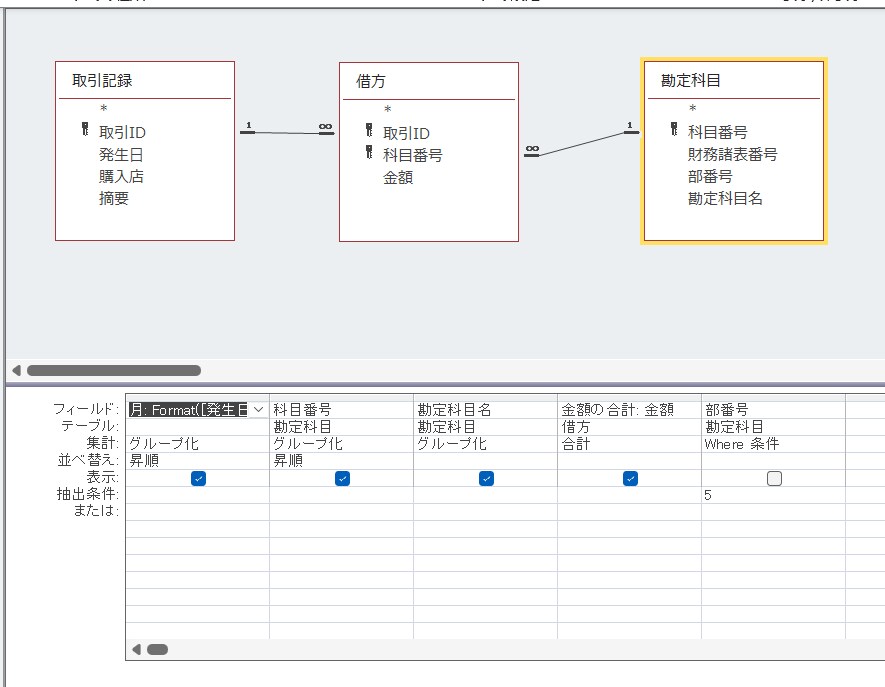The image size is (885, 687).
Task: Select join line between 取引記録 and 借方
Action: pyautogui.click(x=287, y=133)
